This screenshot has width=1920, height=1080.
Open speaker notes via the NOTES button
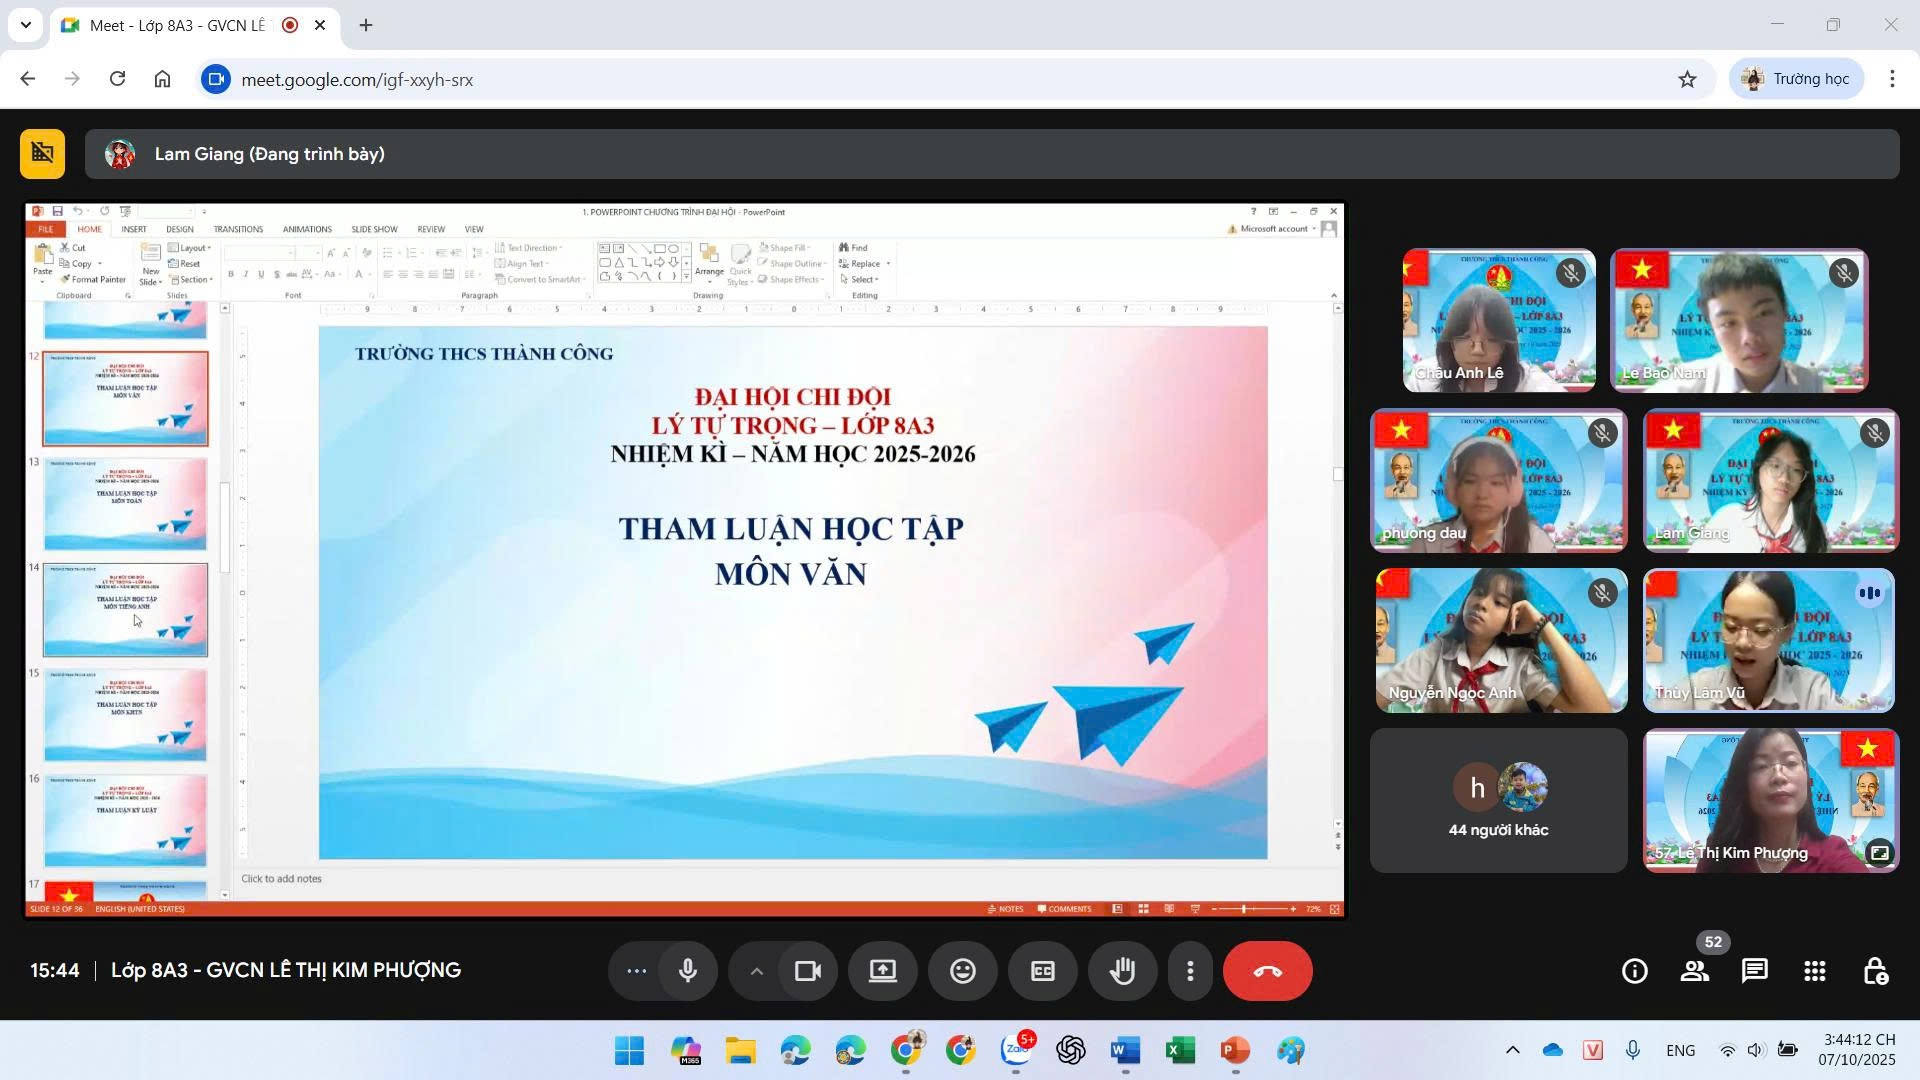(1004, 908)
